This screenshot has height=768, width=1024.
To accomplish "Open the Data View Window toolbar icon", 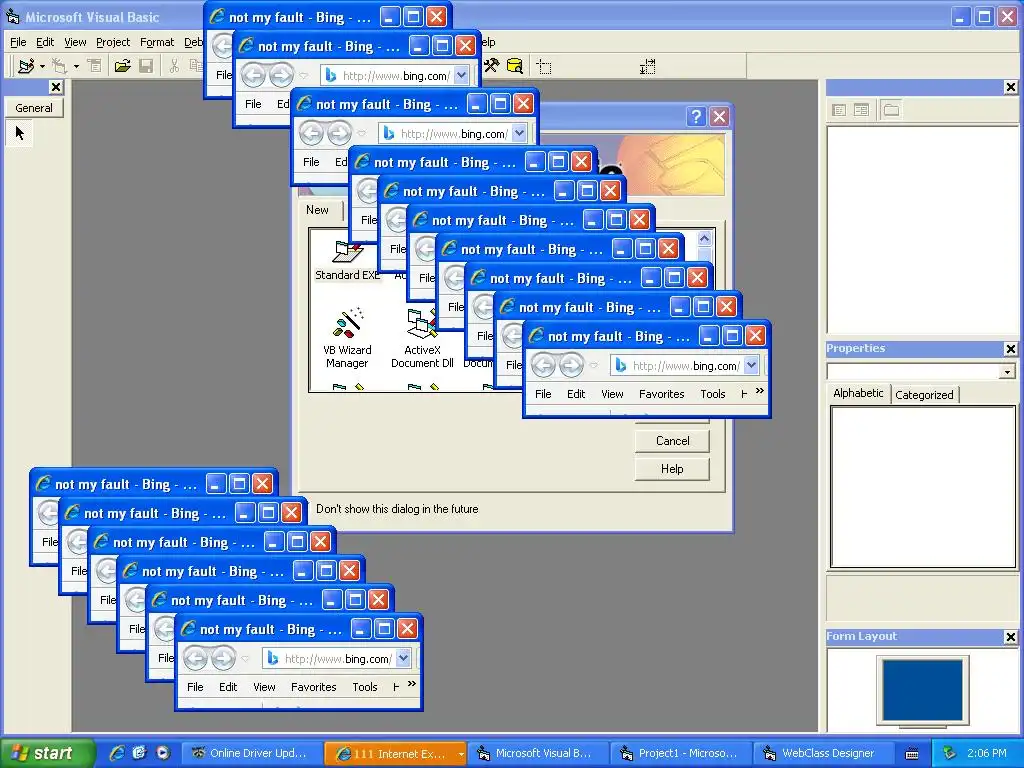I will [515, 66].
